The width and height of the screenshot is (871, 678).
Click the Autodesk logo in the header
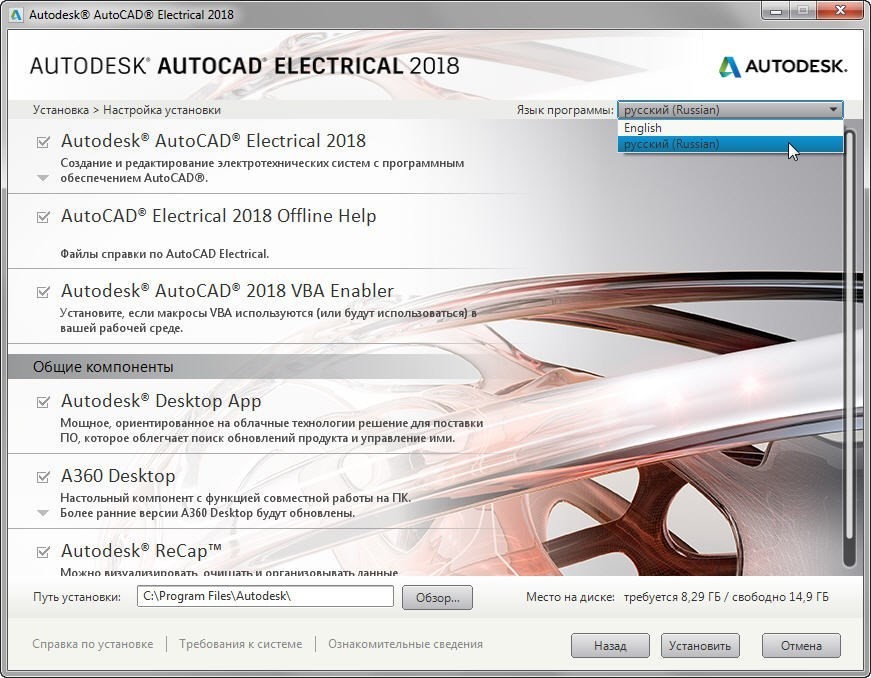tap(783, 67)
